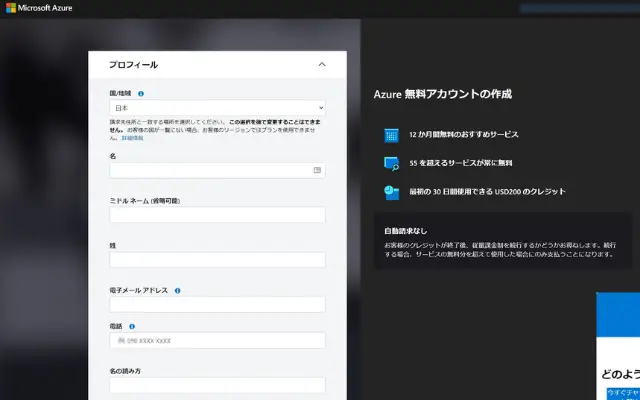Click 12 か月間無料のおすすめサービス text
The height and width of the screenshot is (400, 640).
(x=464, y=134)
